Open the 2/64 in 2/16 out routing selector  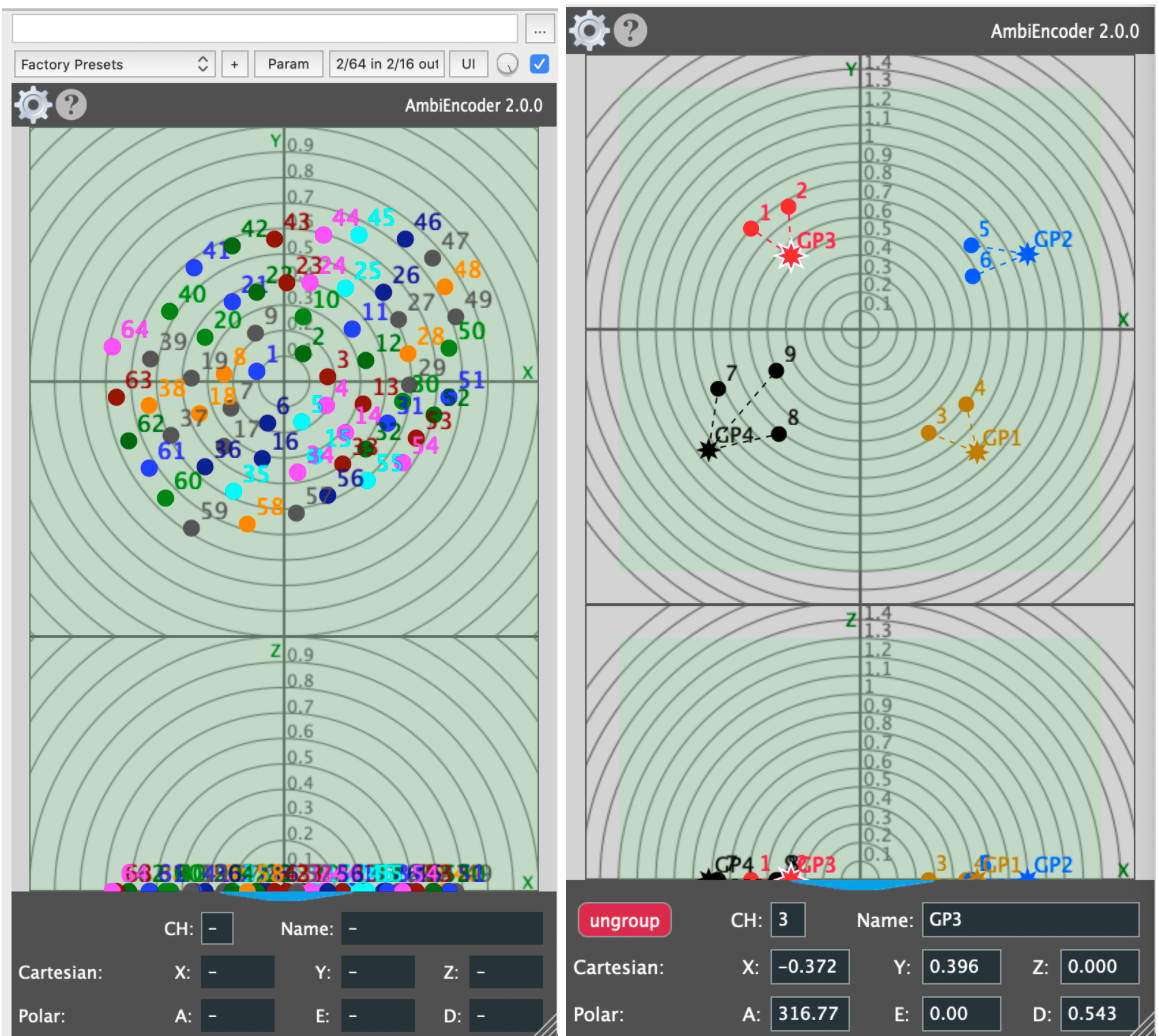pyautogui.click(x=386, y=64)
